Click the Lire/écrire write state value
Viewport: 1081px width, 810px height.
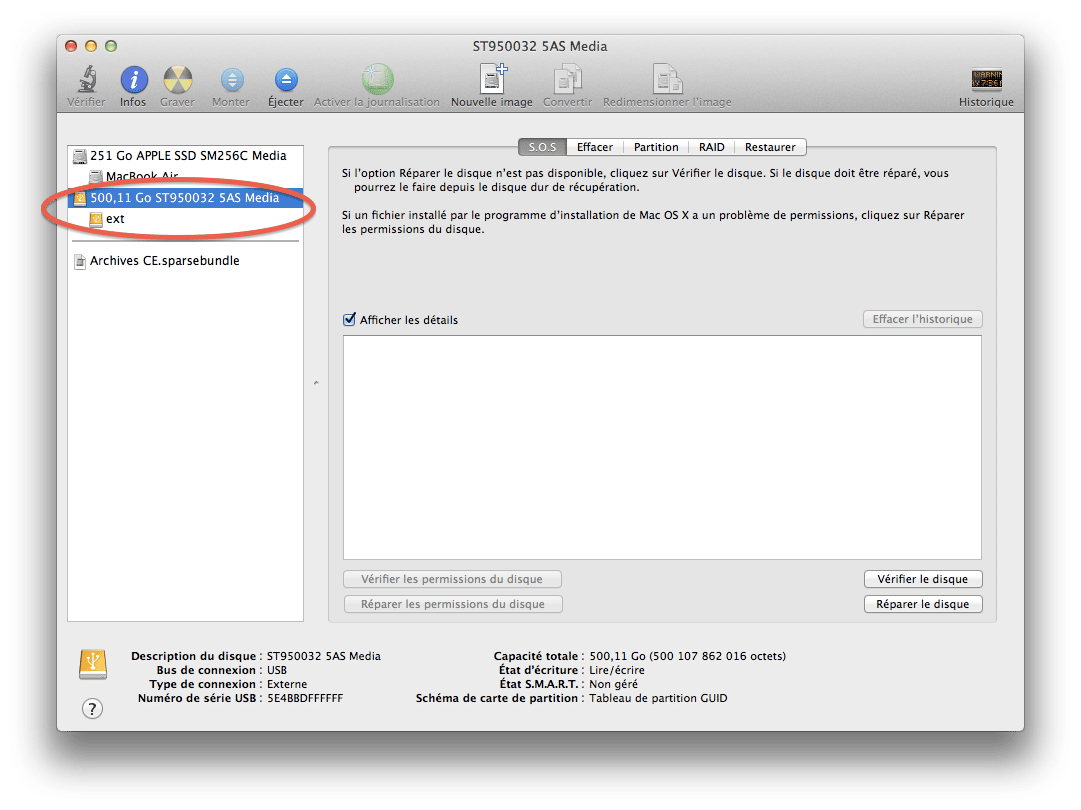pos(616,670)
